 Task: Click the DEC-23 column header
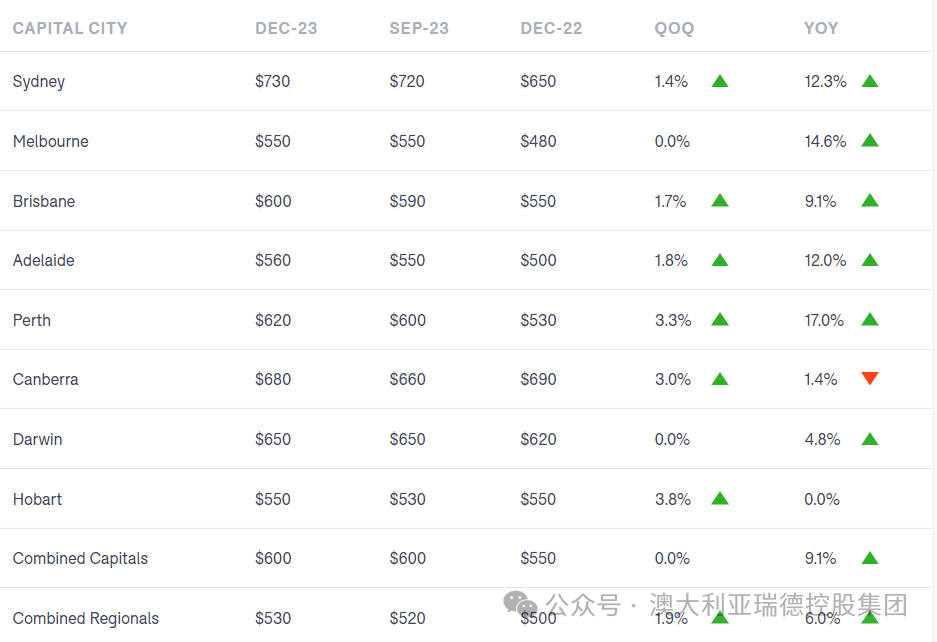pos(286,28)
